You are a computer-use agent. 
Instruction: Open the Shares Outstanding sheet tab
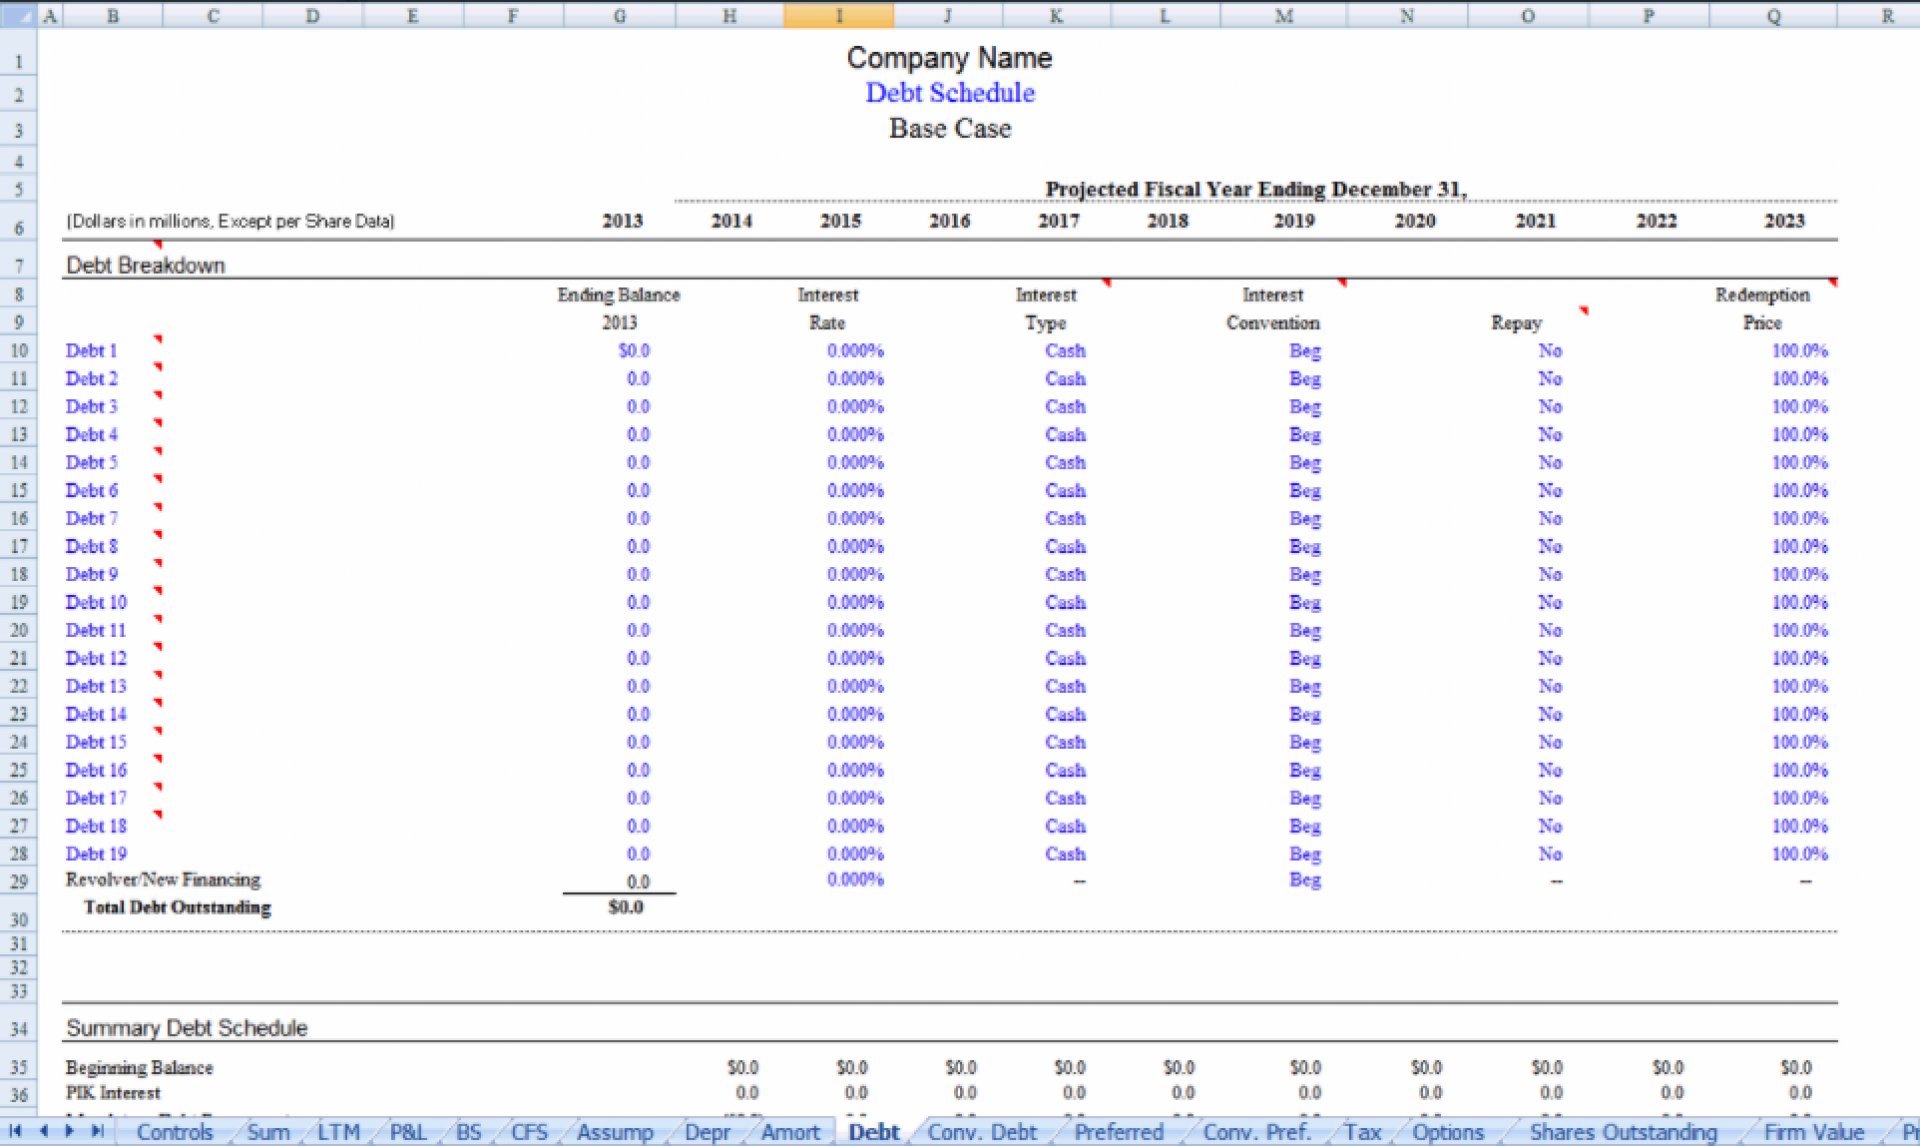[x=1622, y=1132]
